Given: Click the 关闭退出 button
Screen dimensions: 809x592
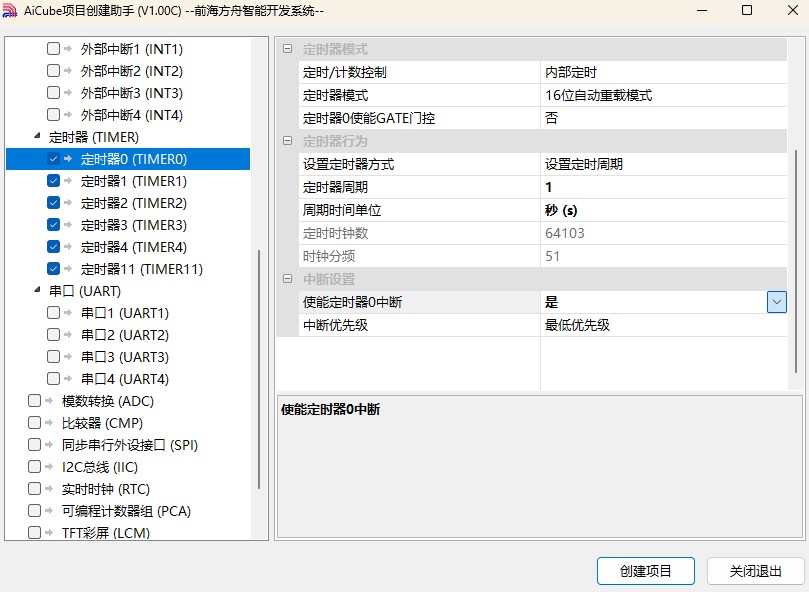Looking at the screenshot, I should (755, 571).
